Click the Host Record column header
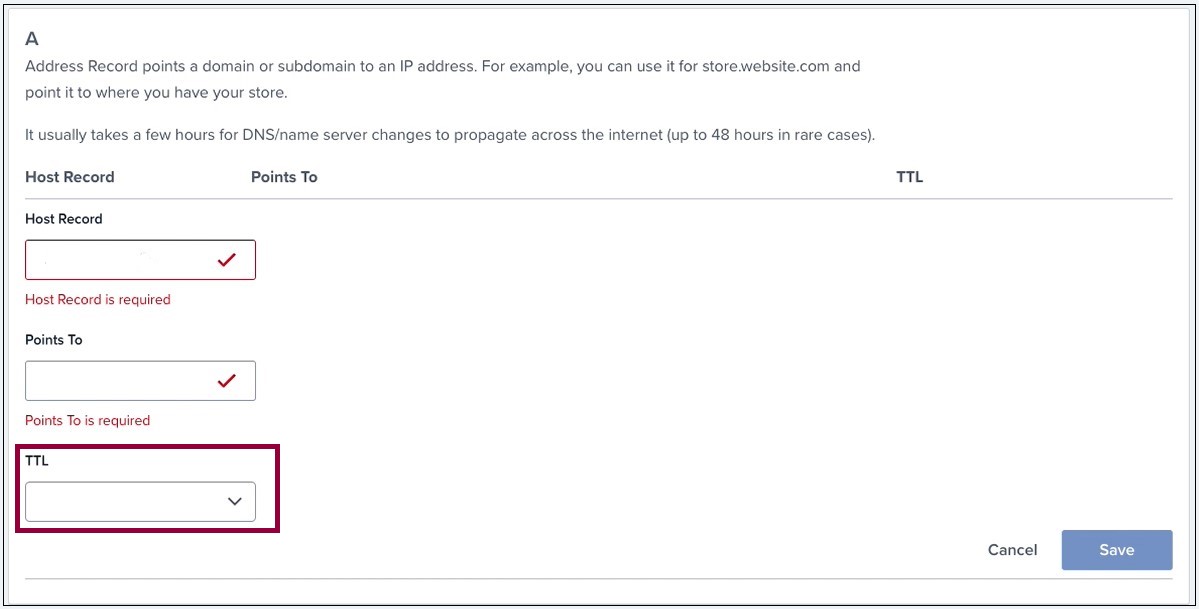1199x609 pixels. [x=70, y=177]
